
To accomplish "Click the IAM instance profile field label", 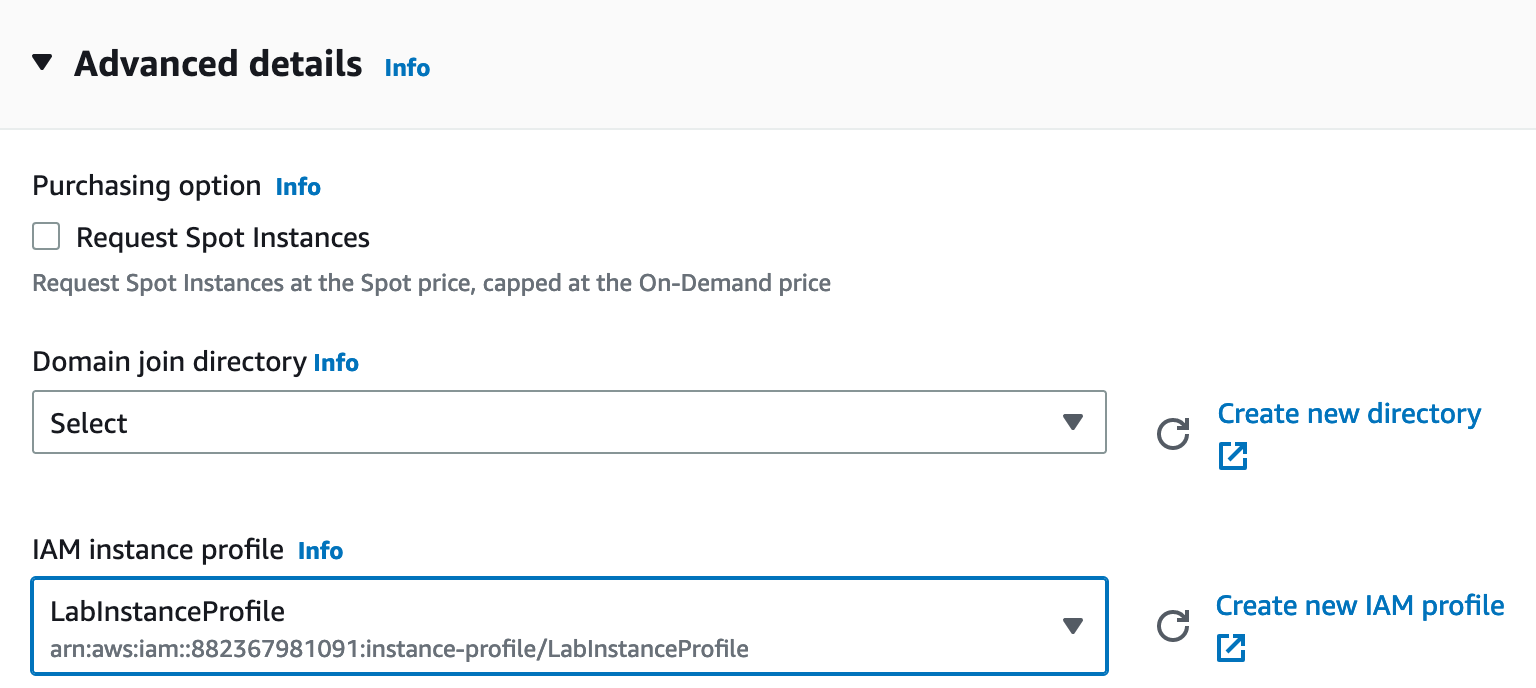I will coord(159,550).
